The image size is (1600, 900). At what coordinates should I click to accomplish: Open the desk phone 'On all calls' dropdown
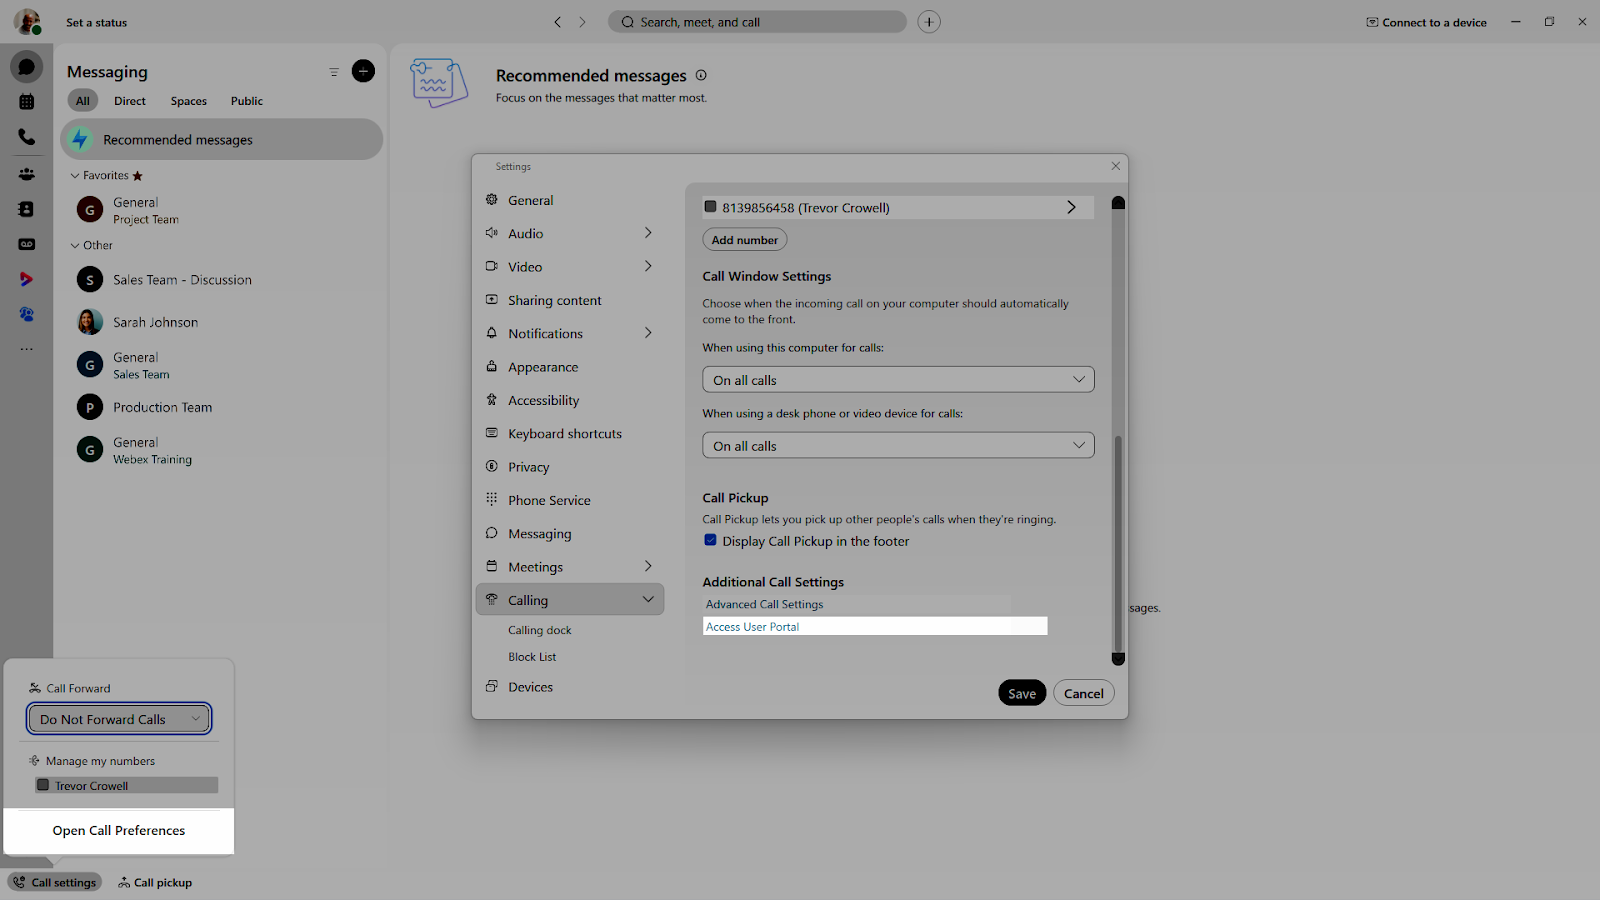click(x=898, y=446)
